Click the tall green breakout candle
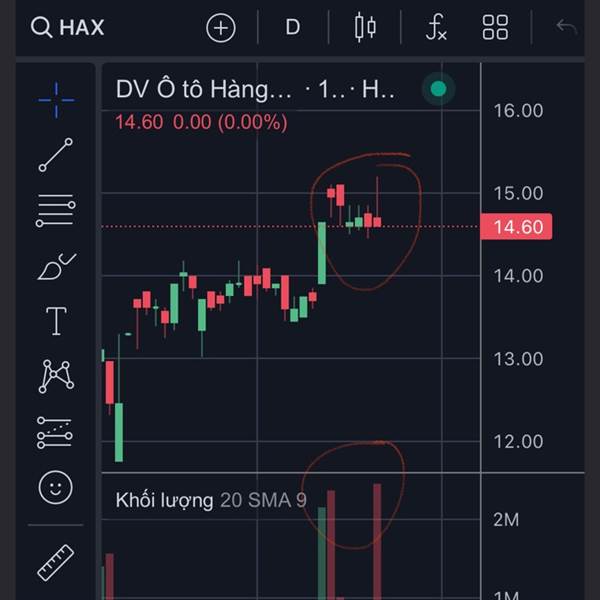 (322, 253)
